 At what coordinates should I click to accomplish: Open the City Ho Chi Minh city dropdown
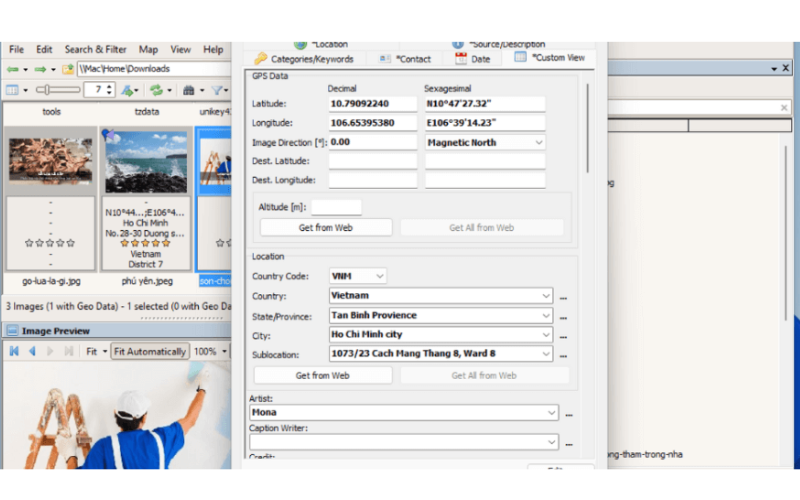546,335
